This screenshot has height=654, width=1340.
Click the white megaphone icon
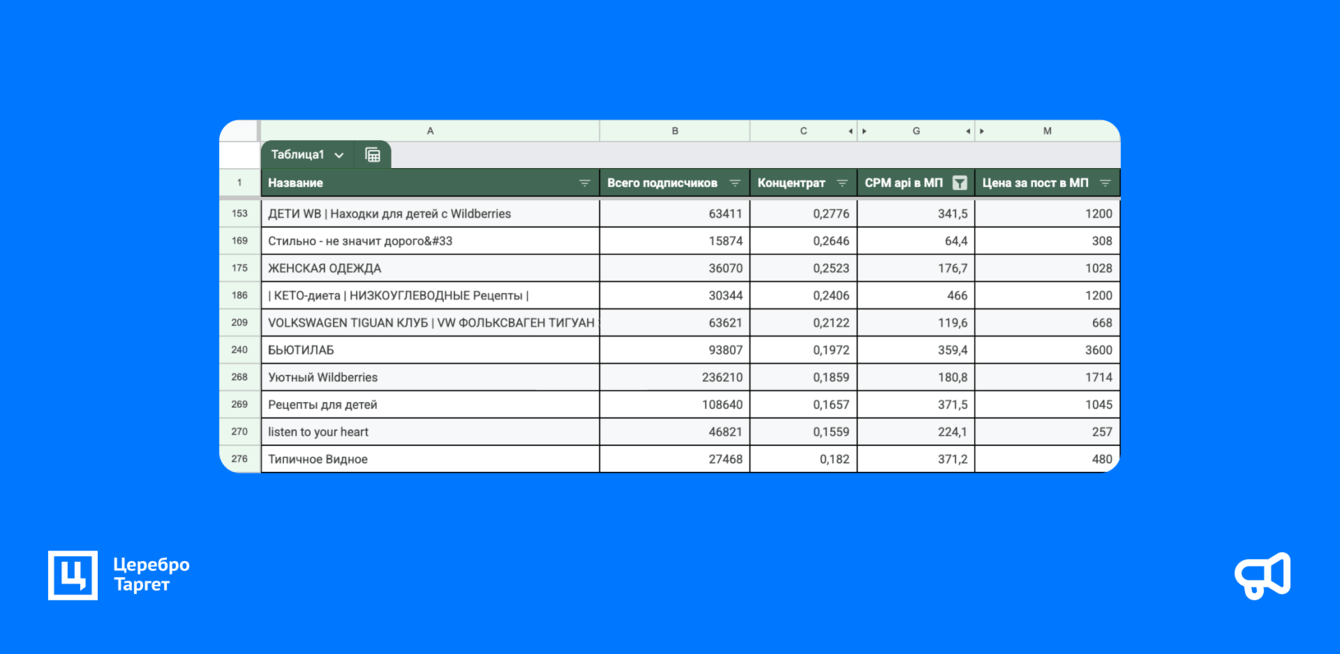click(x=1263, y=576)
